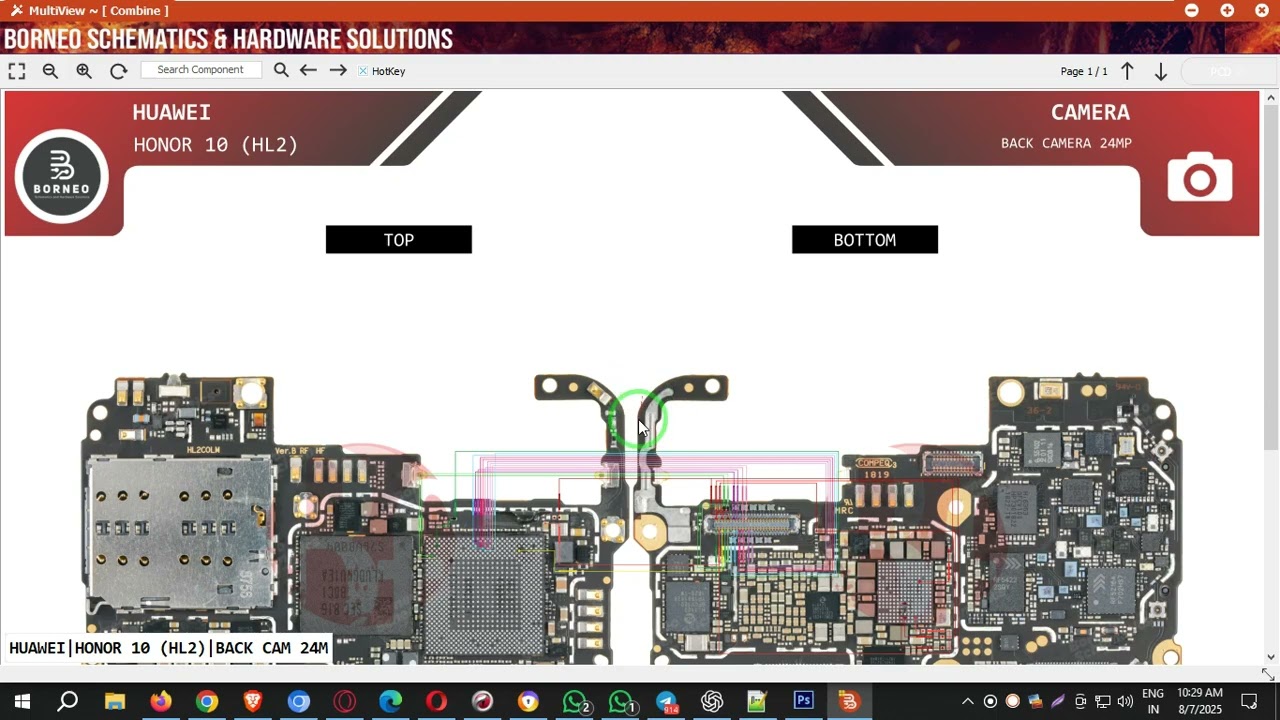The height and width of the screenshot is (720, 1280).
Task: Go to previous result with left arrow
Action: (308, 70)
